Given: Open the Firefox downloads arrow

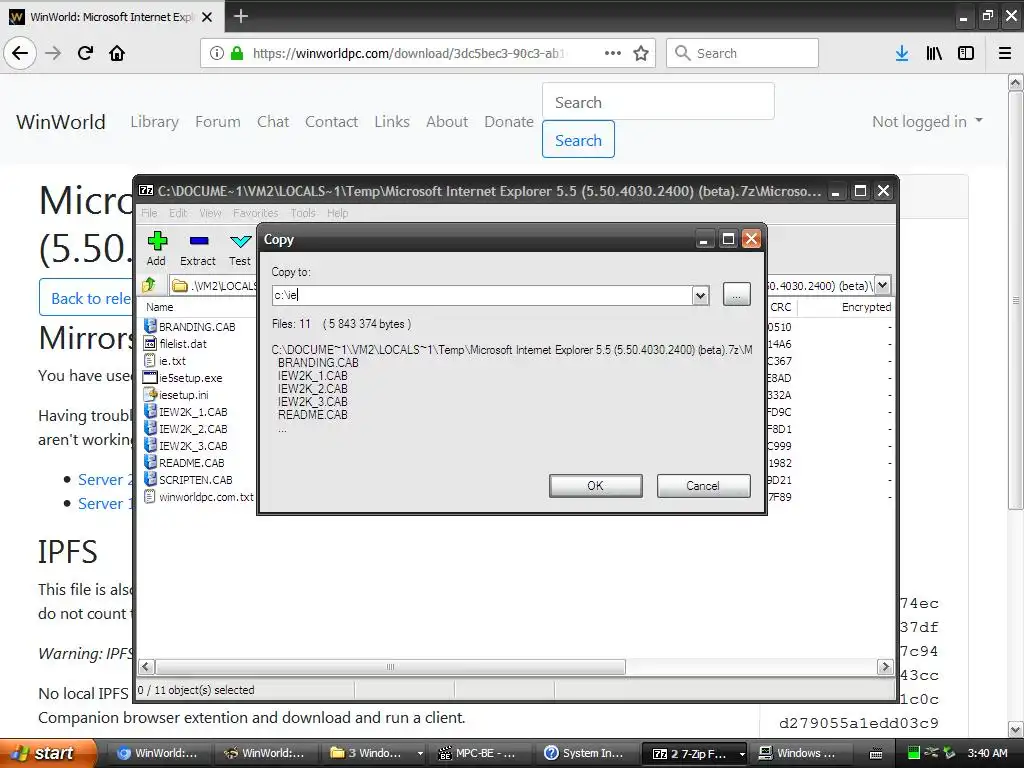Looking at the screenshot, I should (x=902, y=53).
